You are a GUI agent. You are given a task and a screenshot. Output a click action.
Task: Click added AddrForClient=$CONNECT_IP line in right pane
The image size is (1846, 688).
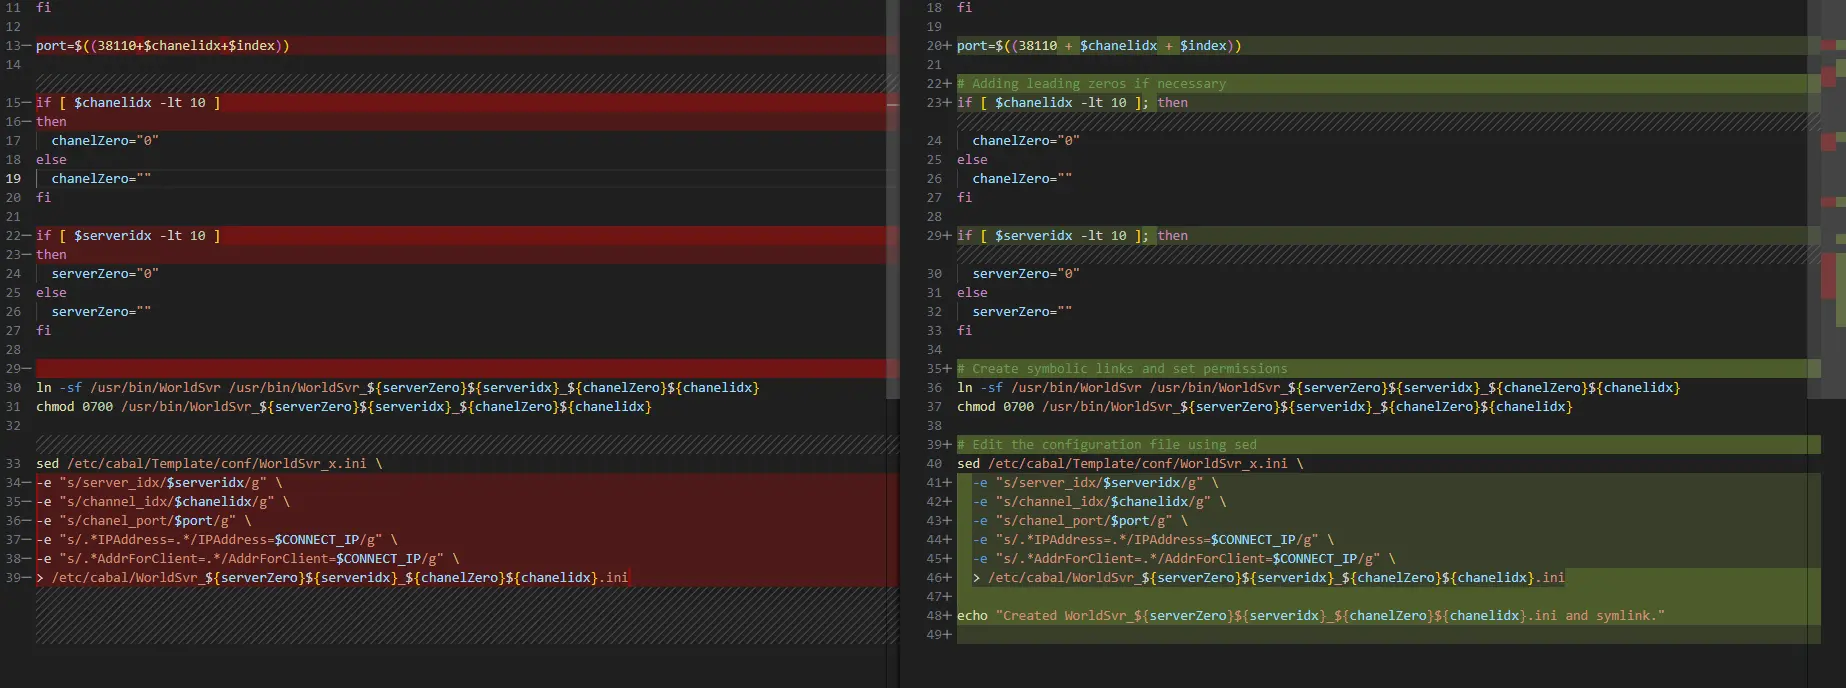pyautogui.click(x=1184, y=558)
